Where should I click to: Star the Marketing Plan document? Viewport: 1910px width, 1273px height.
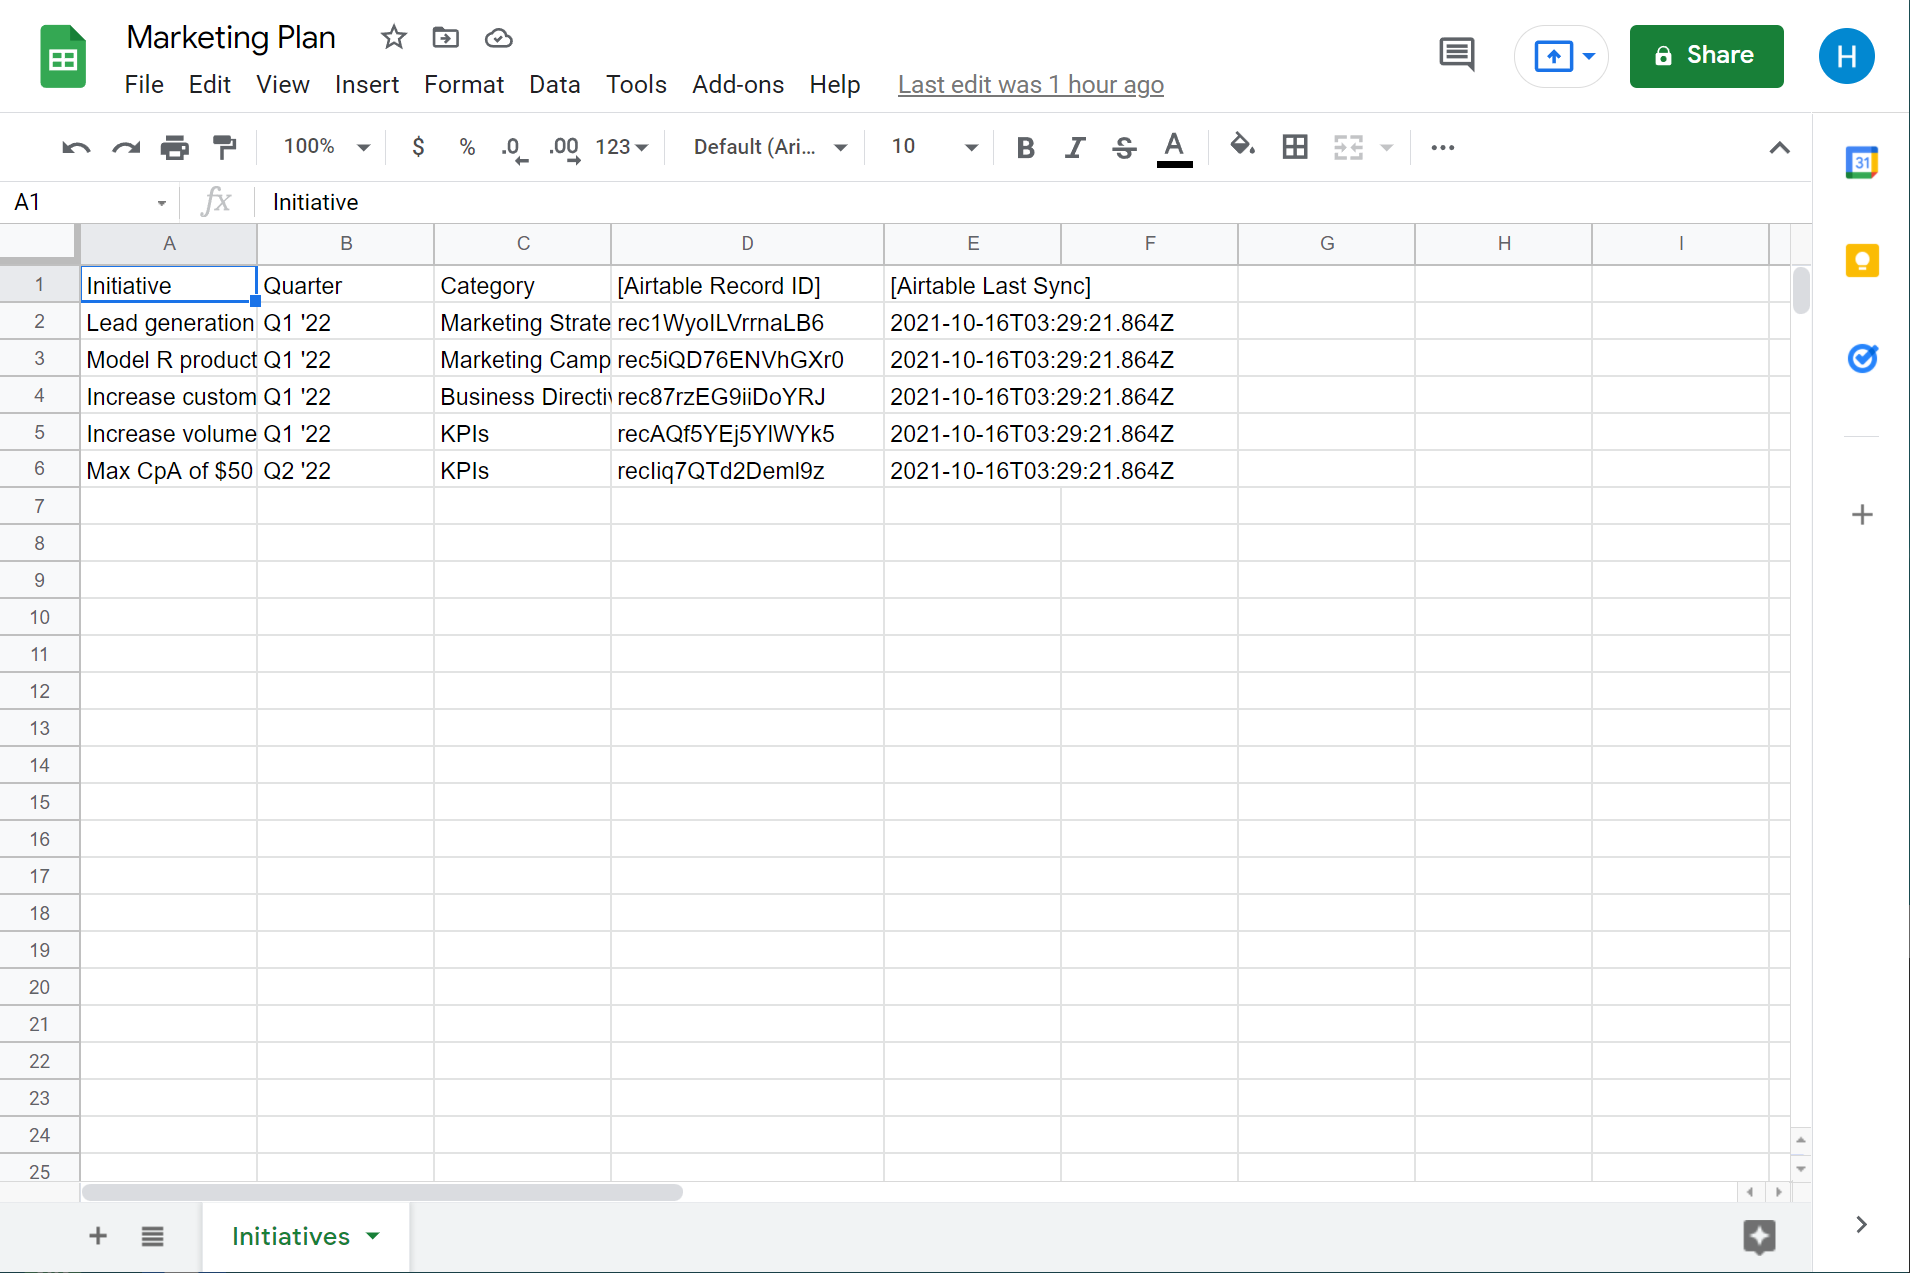(x=393, y=38)
